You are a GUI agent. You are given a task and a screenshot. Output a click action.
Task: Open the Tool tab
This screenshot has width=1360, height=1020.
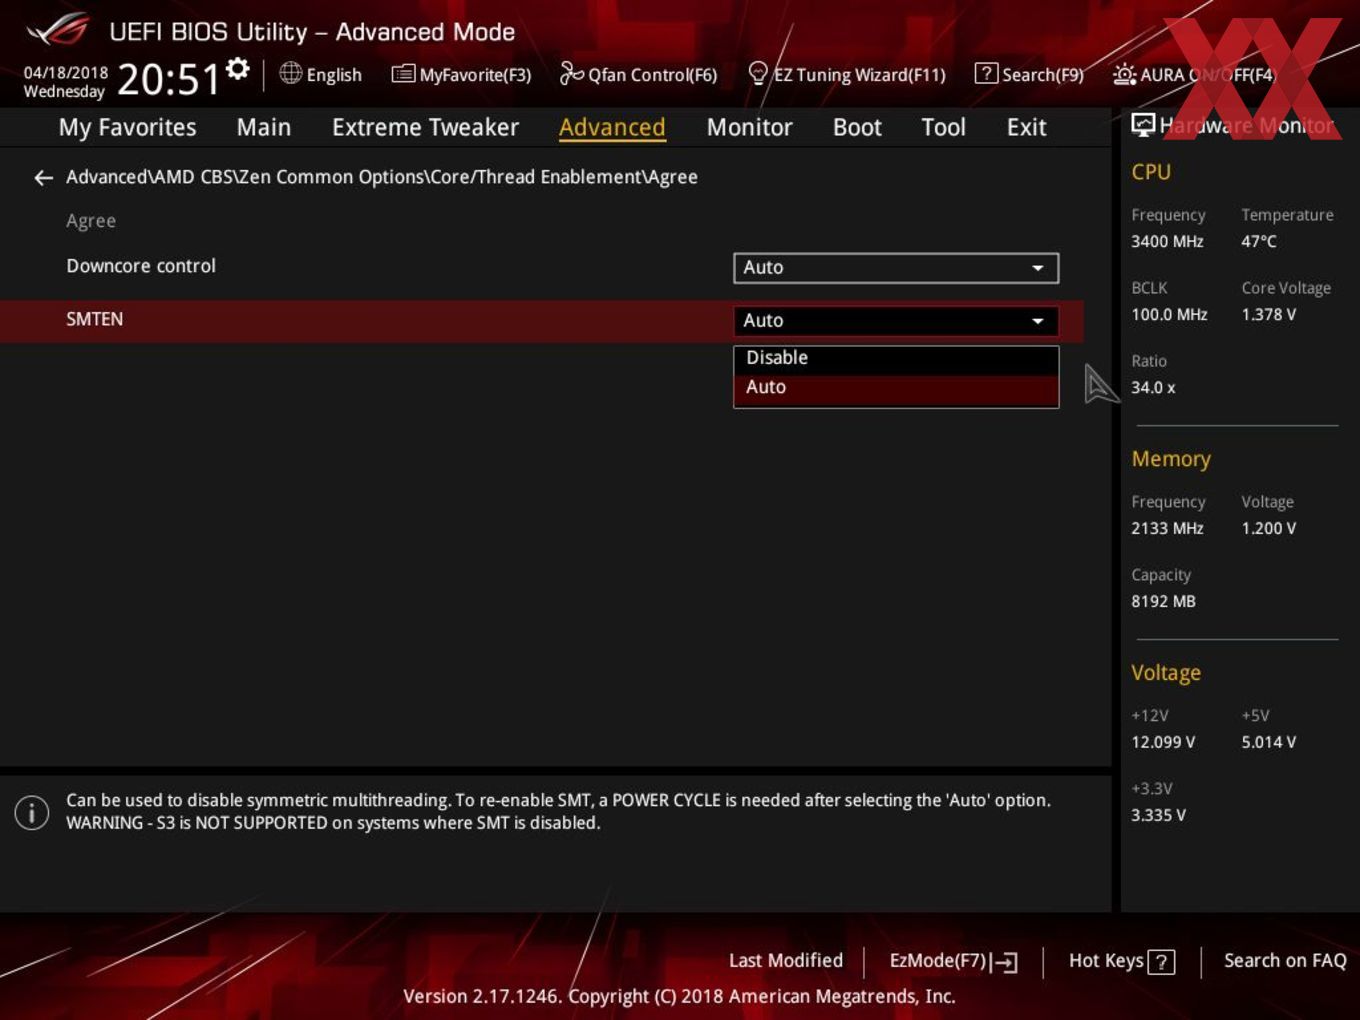(x=943, y=127)
